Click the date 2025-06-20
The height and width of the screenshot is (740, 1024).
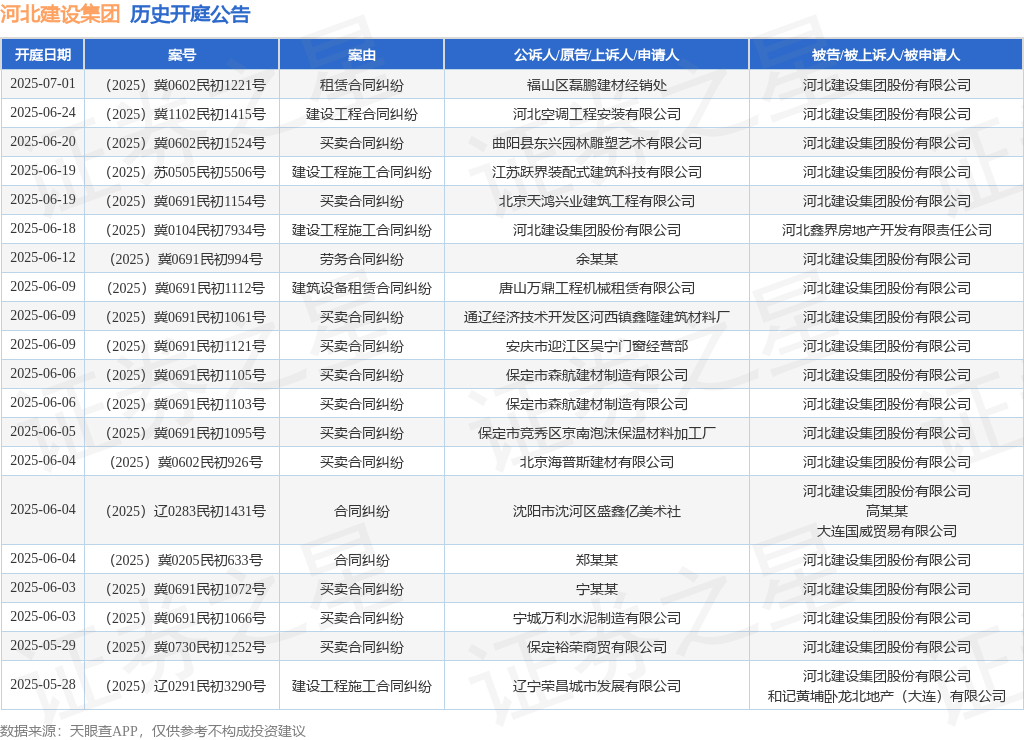tap(43, 141)
